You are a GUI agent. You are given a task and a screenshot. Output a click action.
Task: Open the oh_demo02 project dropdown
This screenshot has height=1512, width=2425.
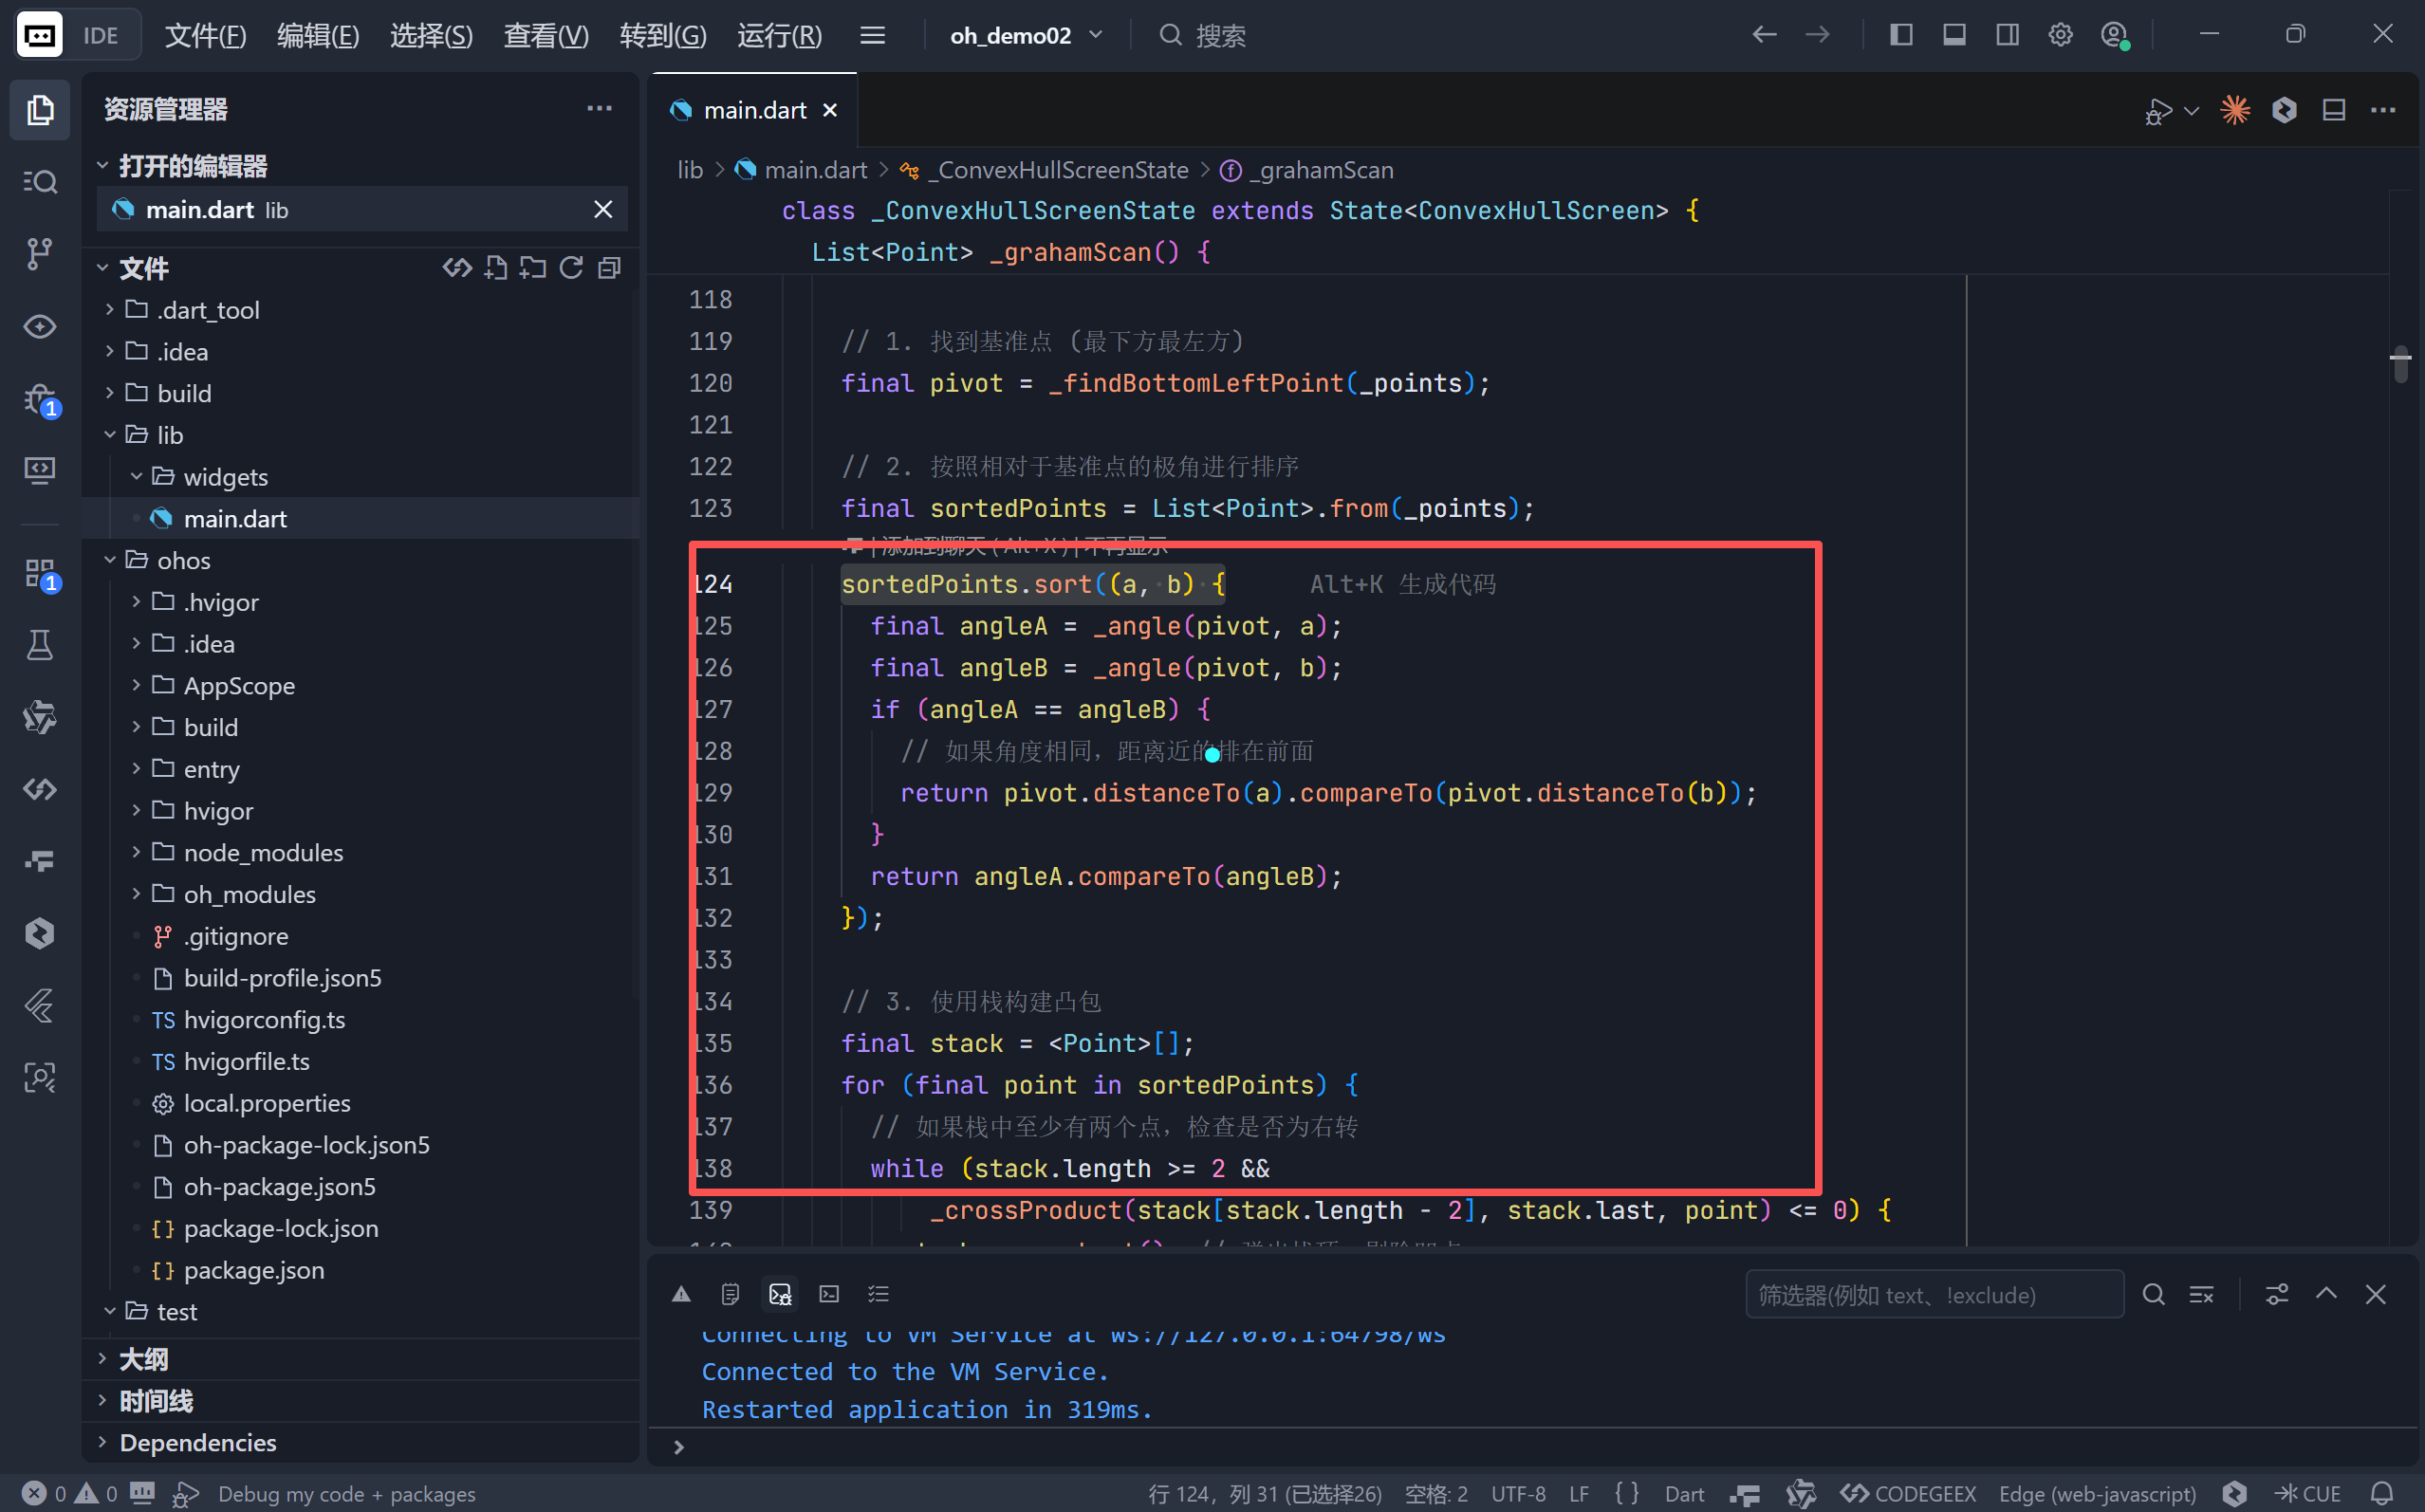(1025, 35)
